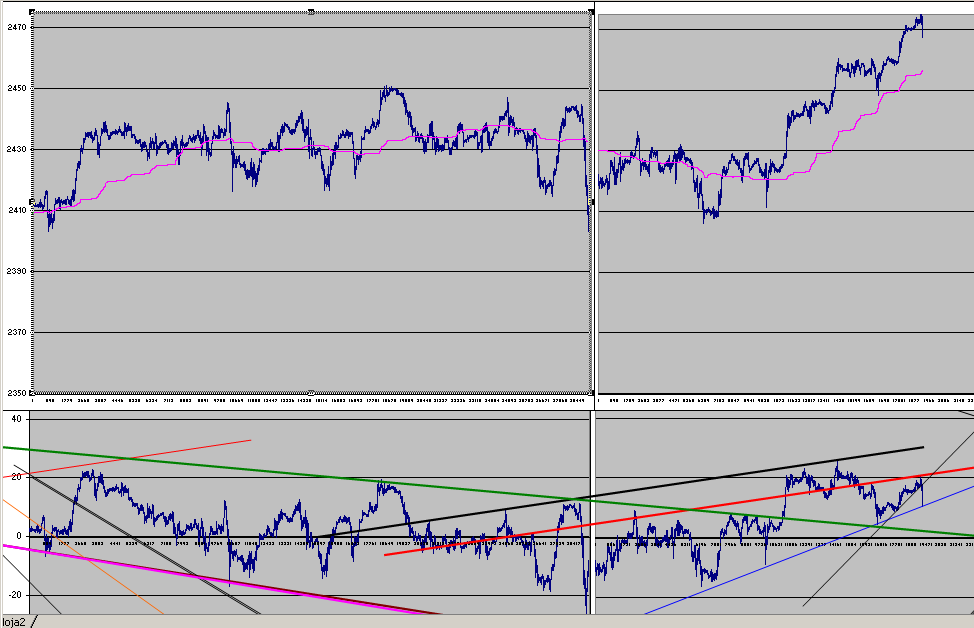Select the thick black ascending trend line
Screen dimensions: 974x628
point(621,494)
